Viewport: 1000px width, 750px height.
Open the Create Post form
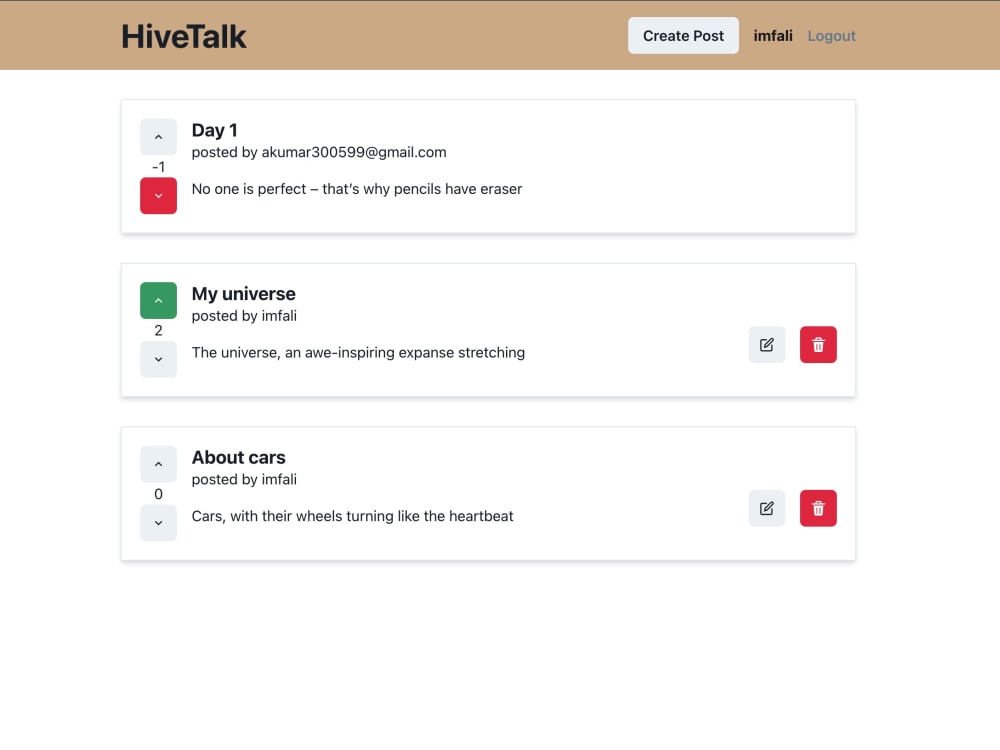[683, 36]
